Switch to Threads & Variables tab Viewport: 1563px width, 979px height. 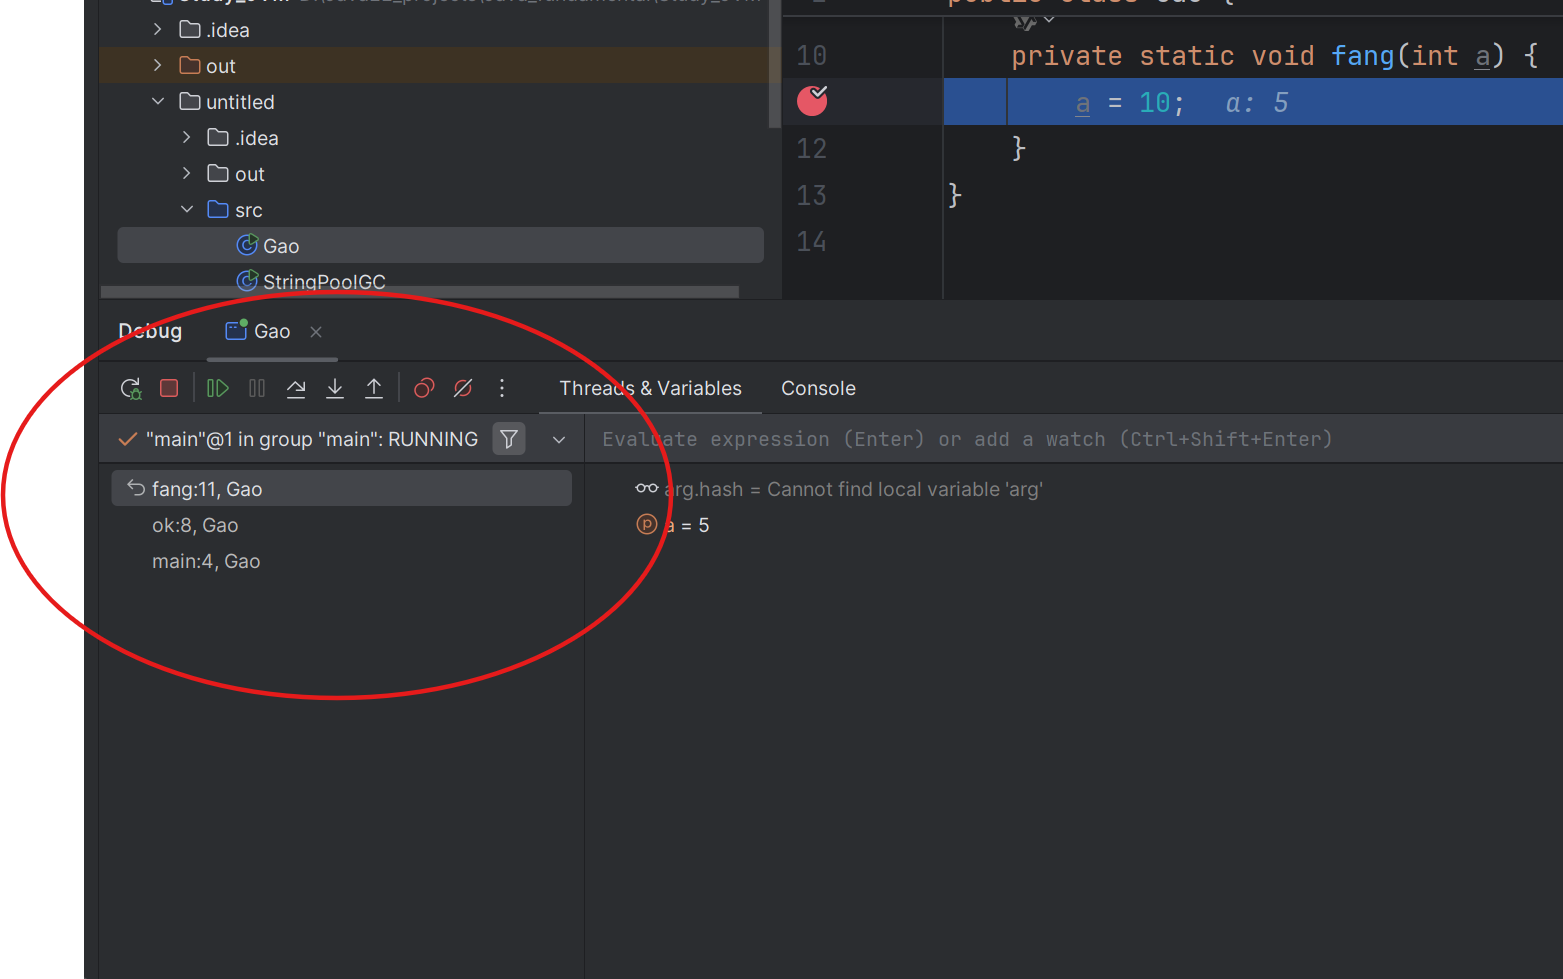click(650, 388)
